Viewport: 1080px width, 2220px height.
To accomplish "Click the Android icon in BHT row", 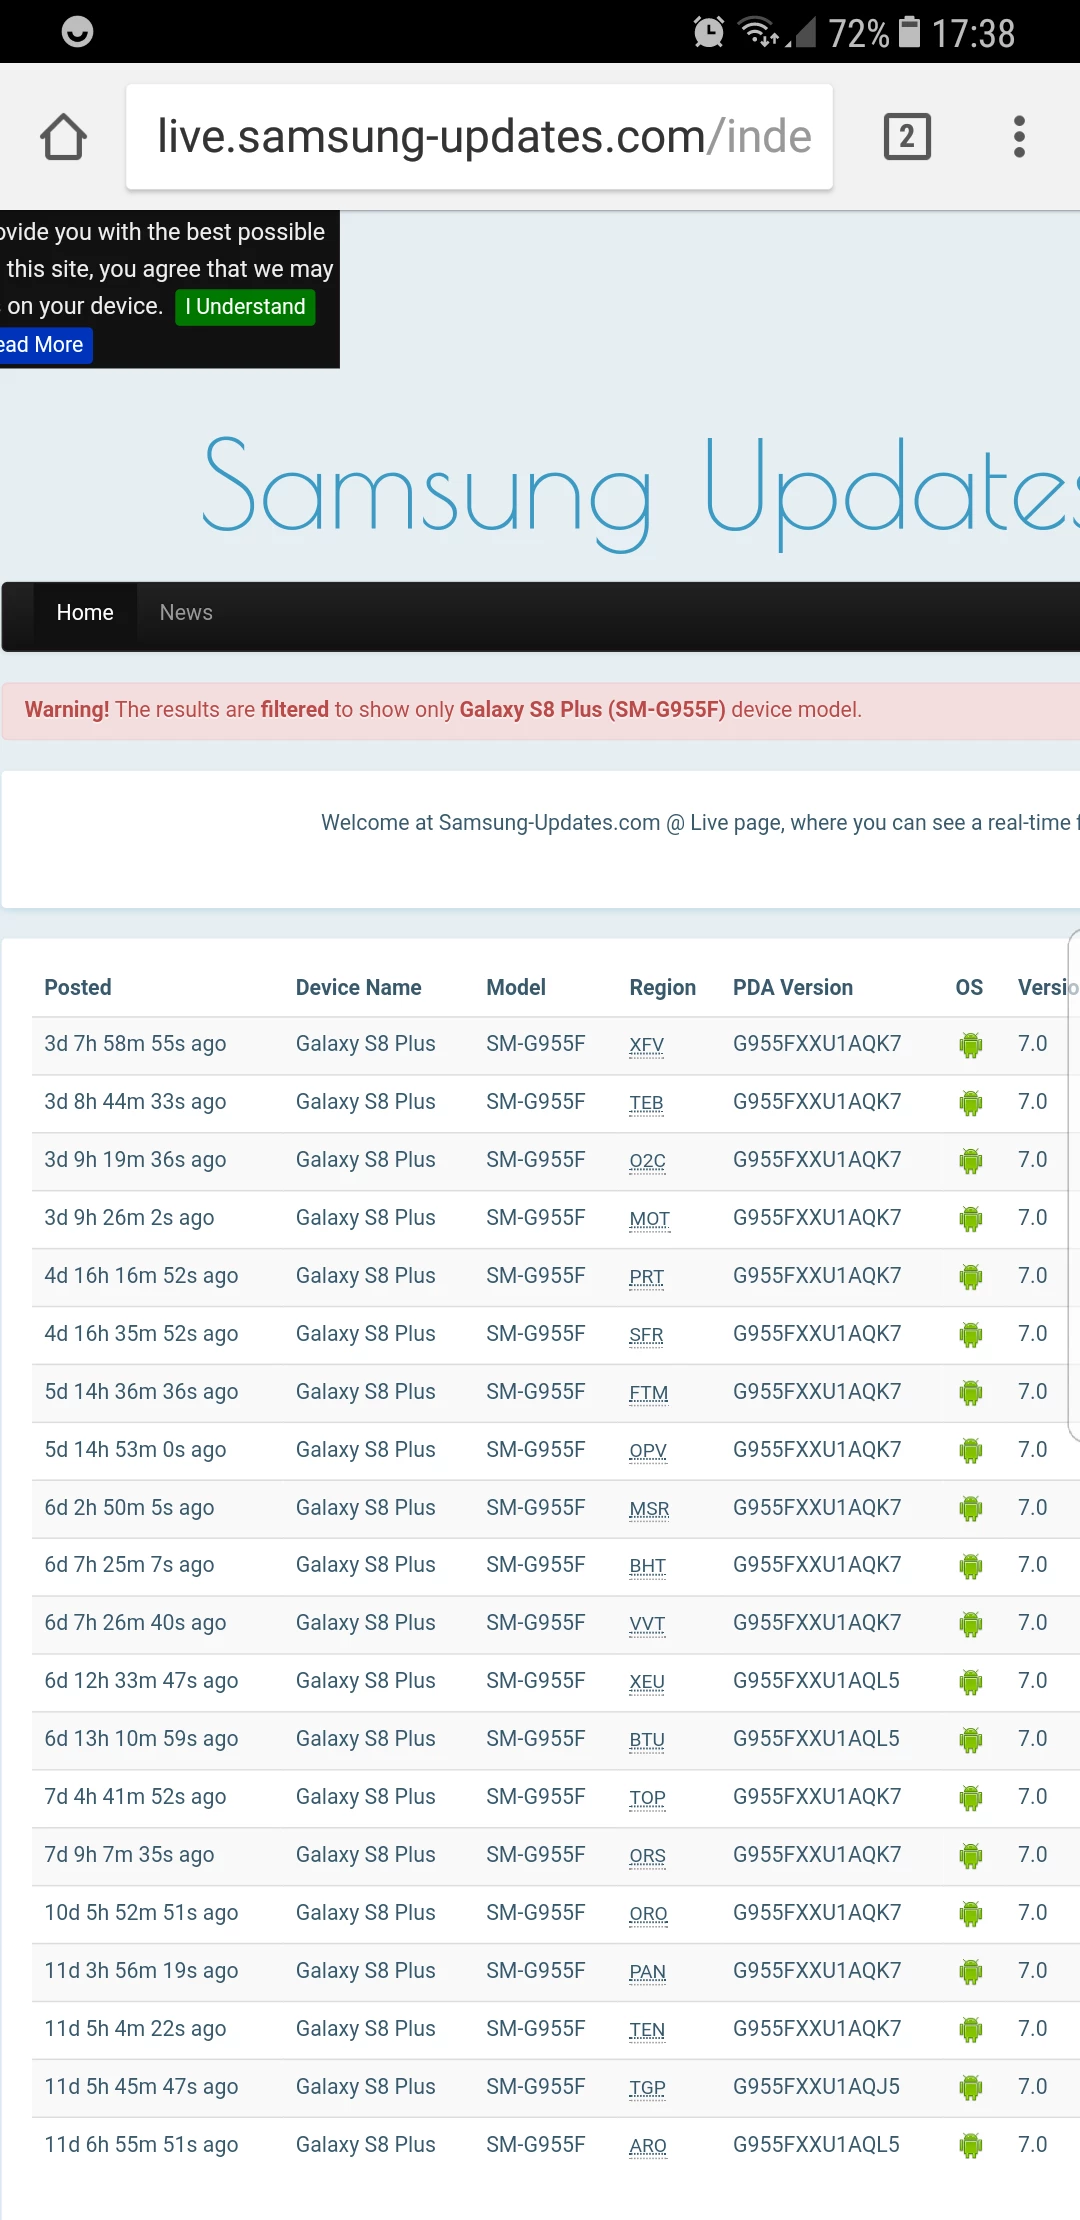I will click(970, 1566).
